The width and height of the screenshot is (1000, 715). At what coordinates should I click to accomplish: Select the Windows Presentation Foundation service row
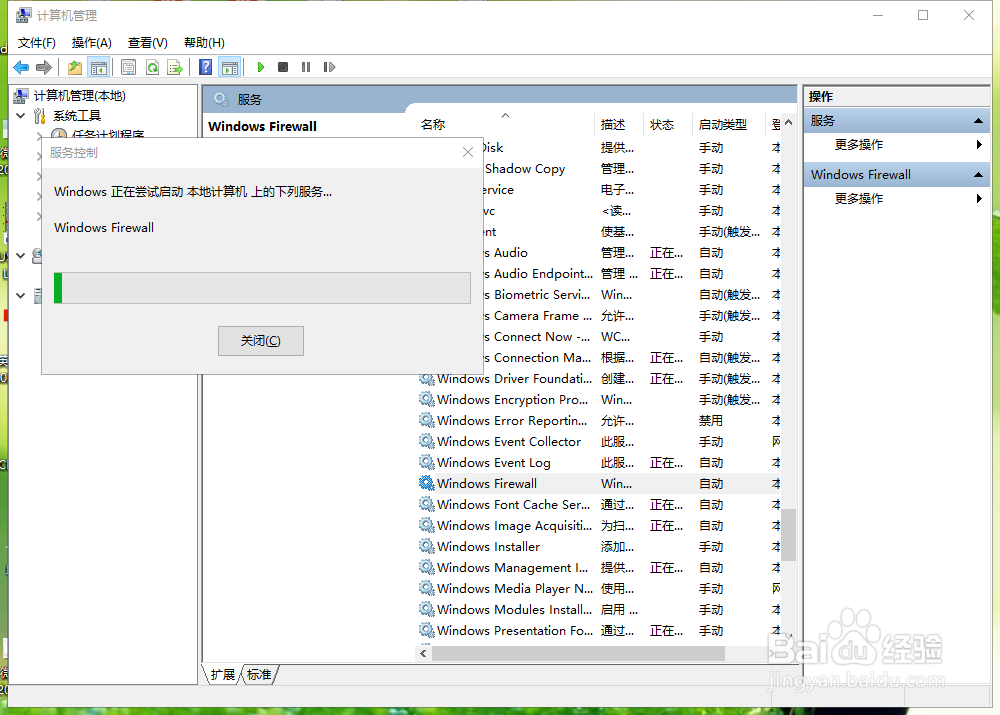click(x=598, y=630)
